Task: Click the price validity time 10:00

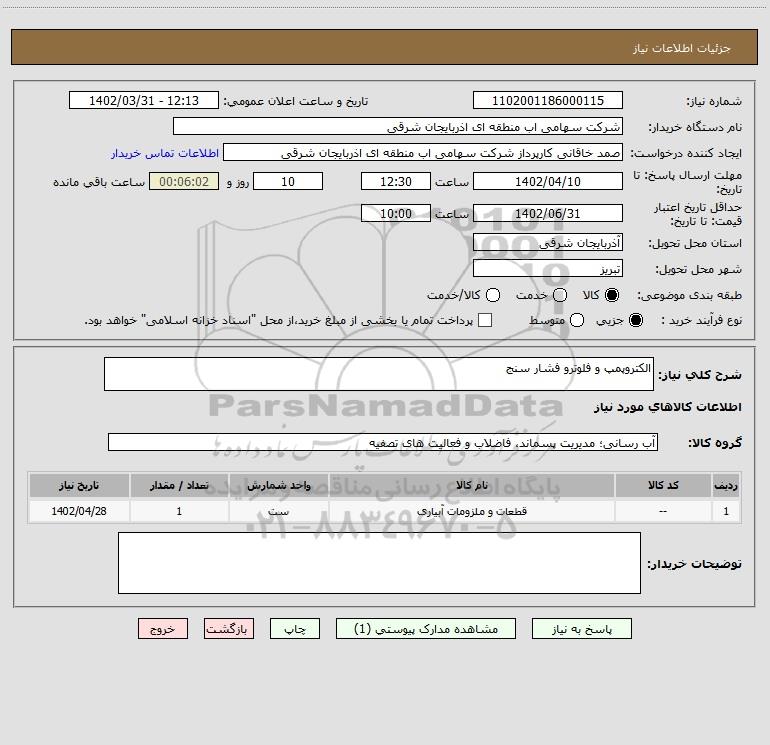Action: coord(396,213)
